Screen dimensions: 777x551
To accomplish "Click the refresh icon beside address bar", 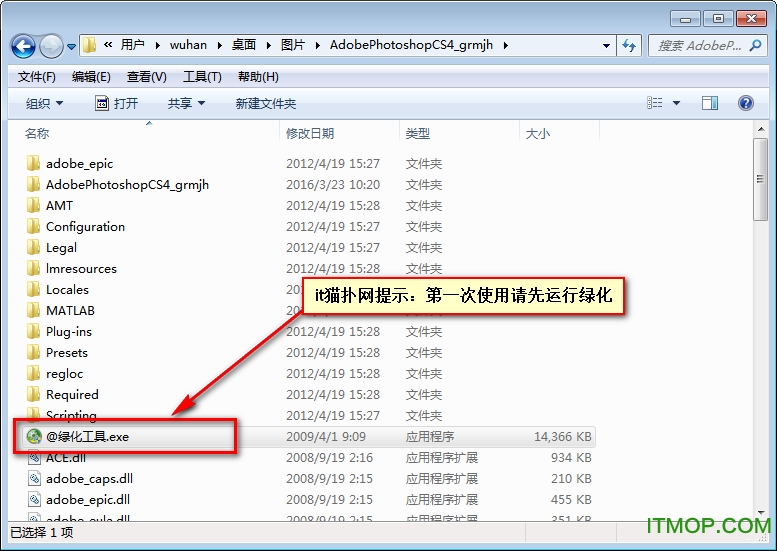I will (x=630, y=45).
